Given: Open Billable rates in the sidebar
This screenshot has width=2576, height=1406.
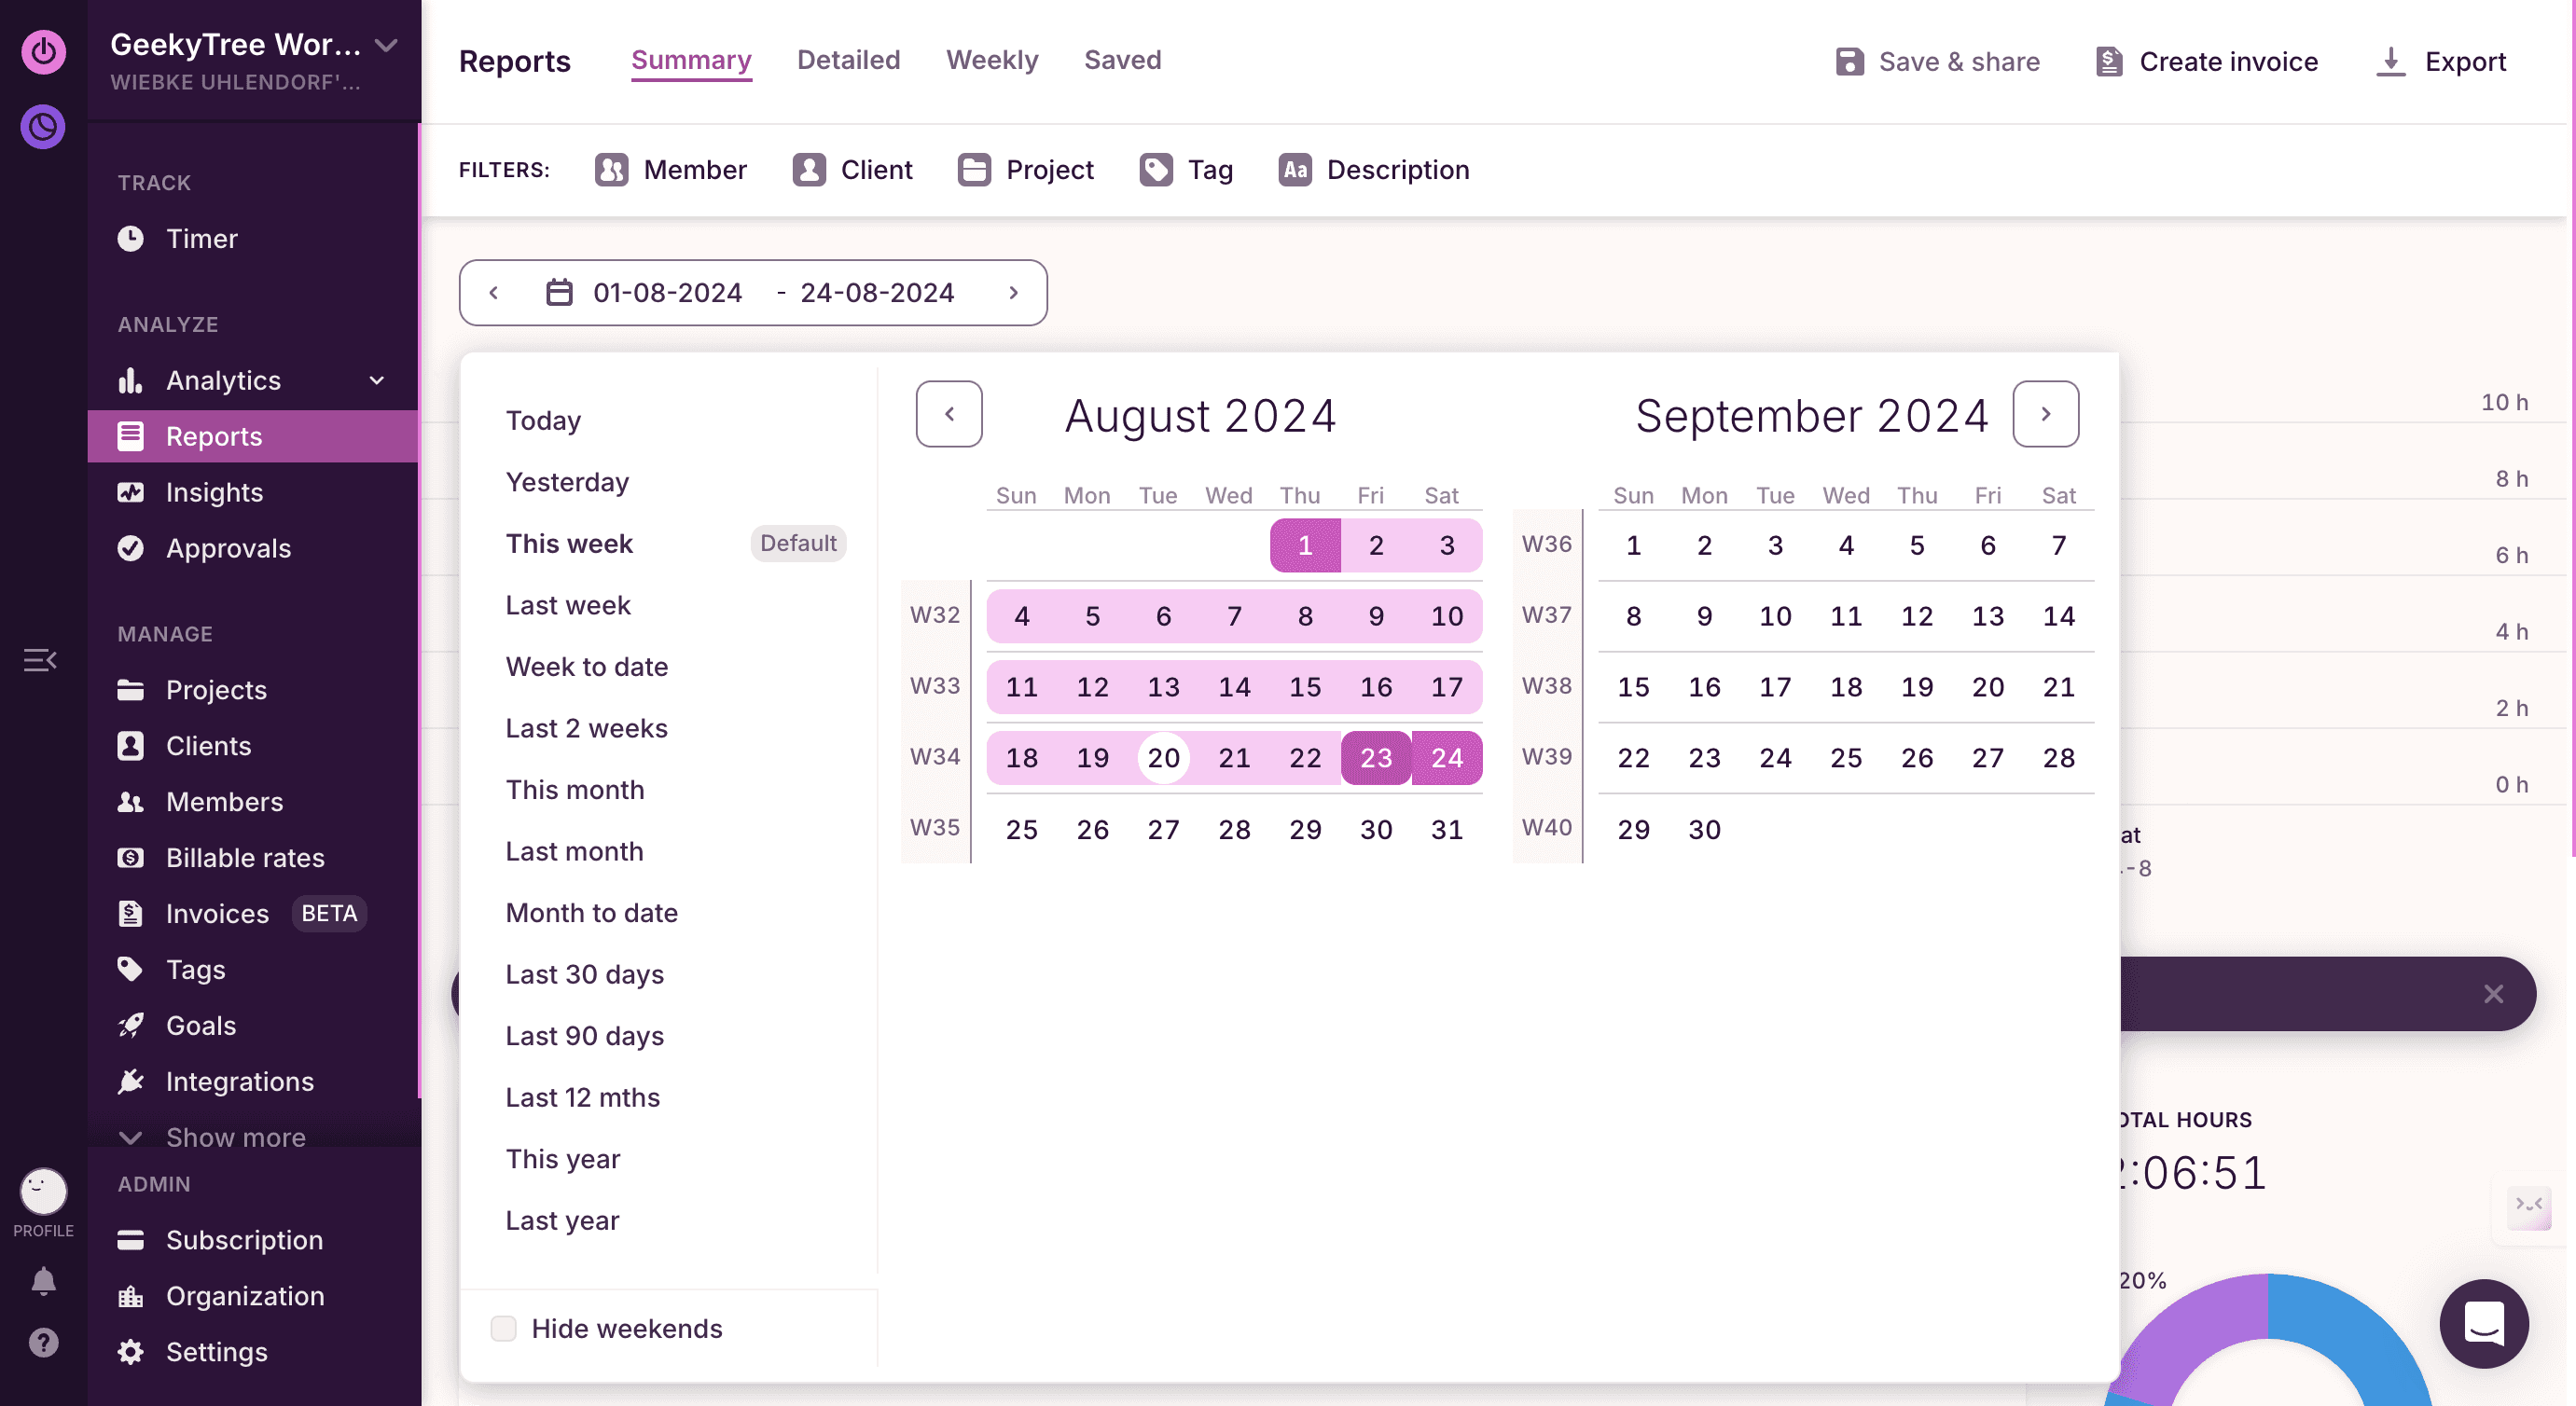Looking at the screenshot, I should pos(245,858).
